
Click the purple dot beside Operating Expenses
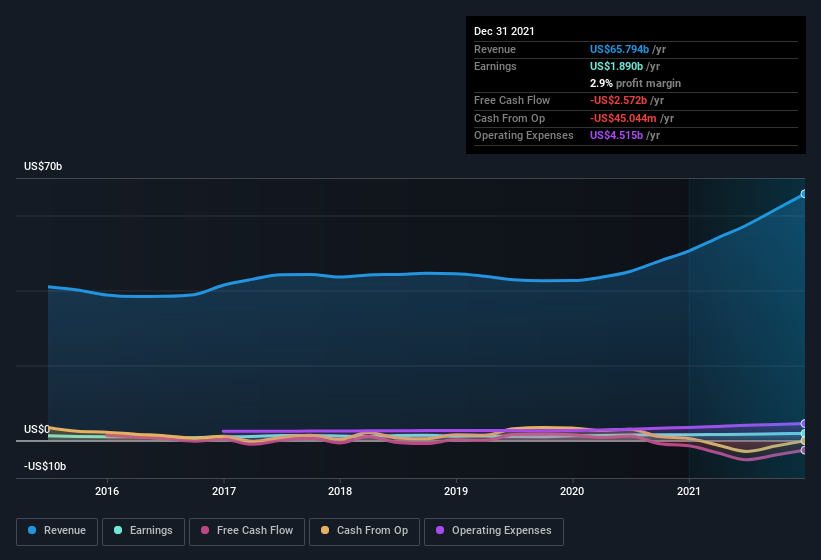pyautogui.click(x=439, y=531)
